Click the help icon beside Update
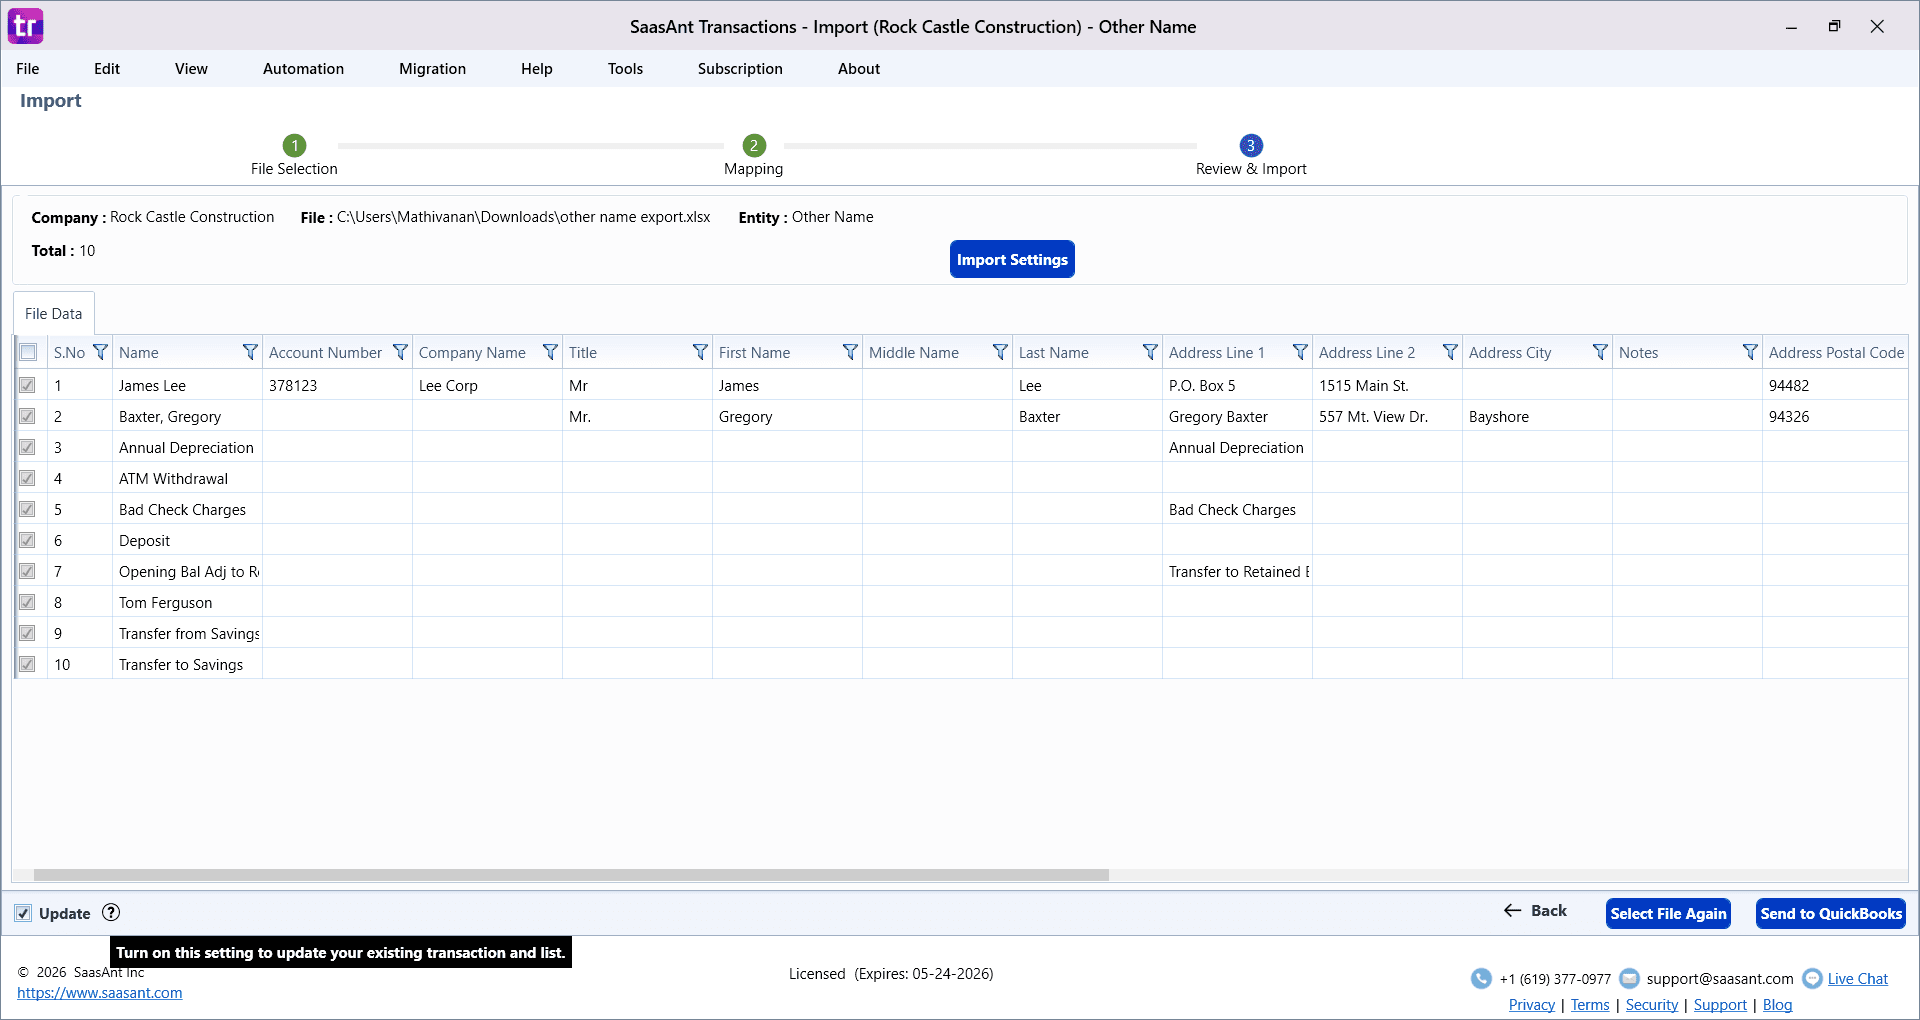The image size is (1920, 1020). (x=110, y=913)
